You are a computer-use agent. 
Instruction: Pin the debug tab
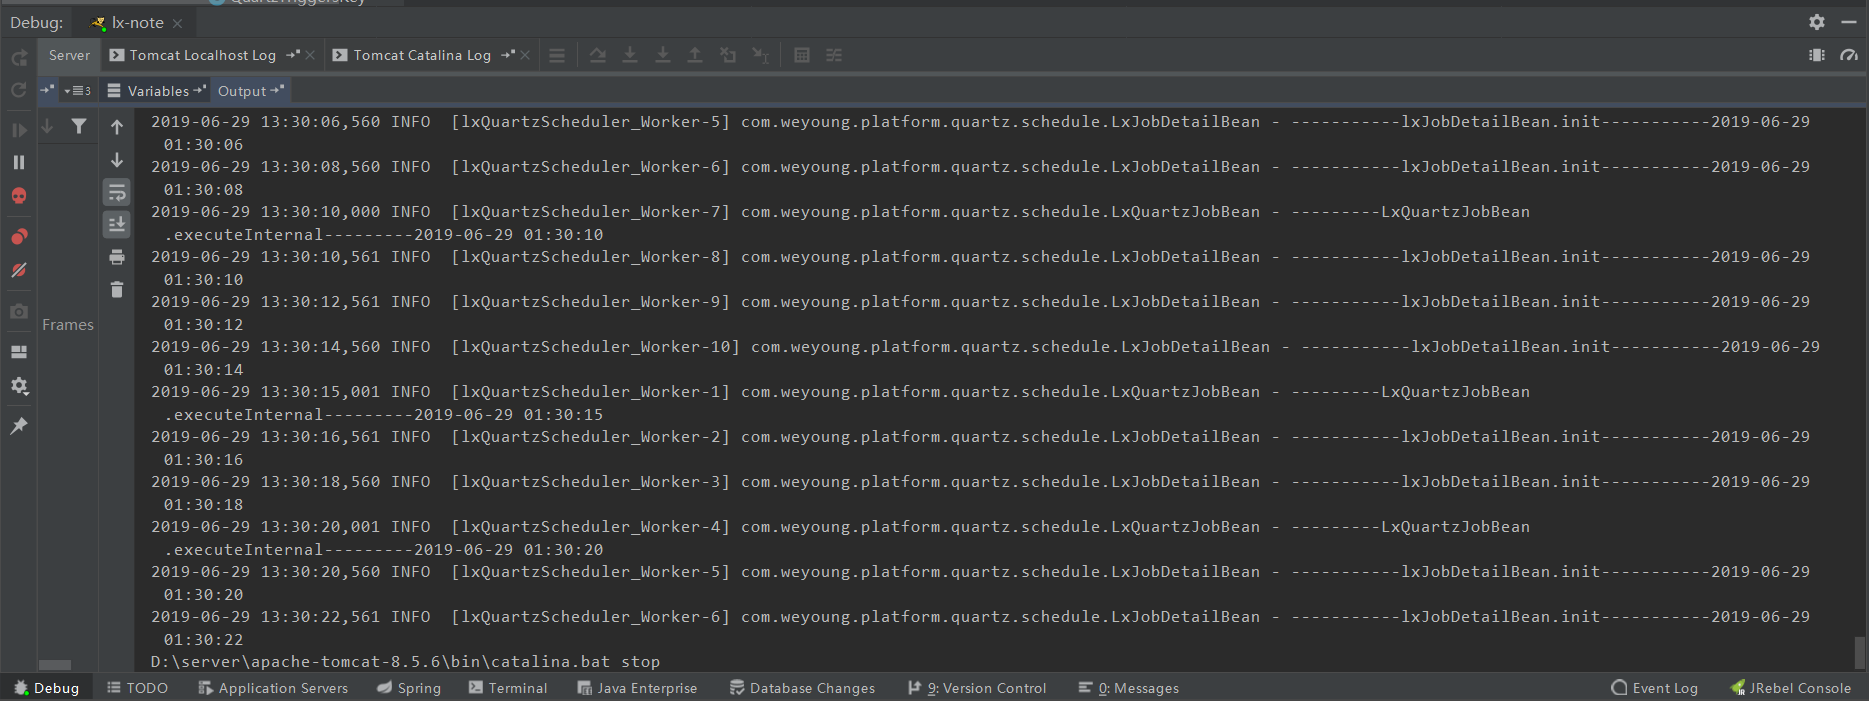pos(19,426)
